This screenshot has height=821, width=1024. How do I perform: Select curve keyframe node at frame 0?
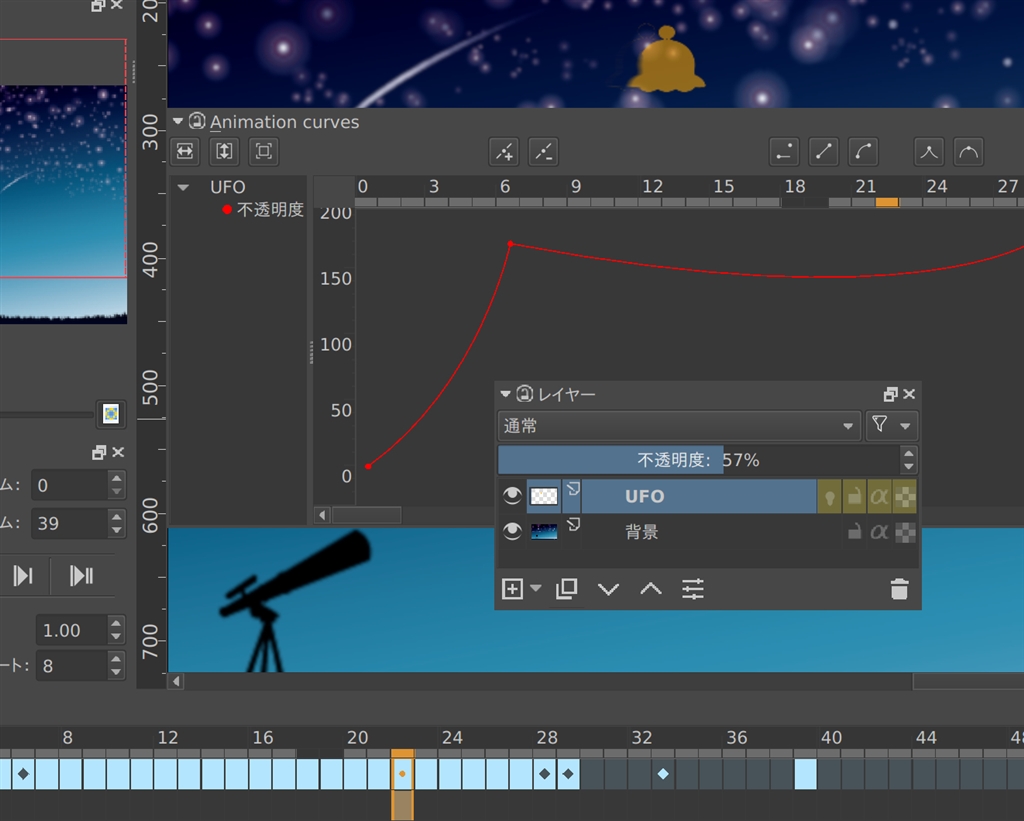point(368,466)
